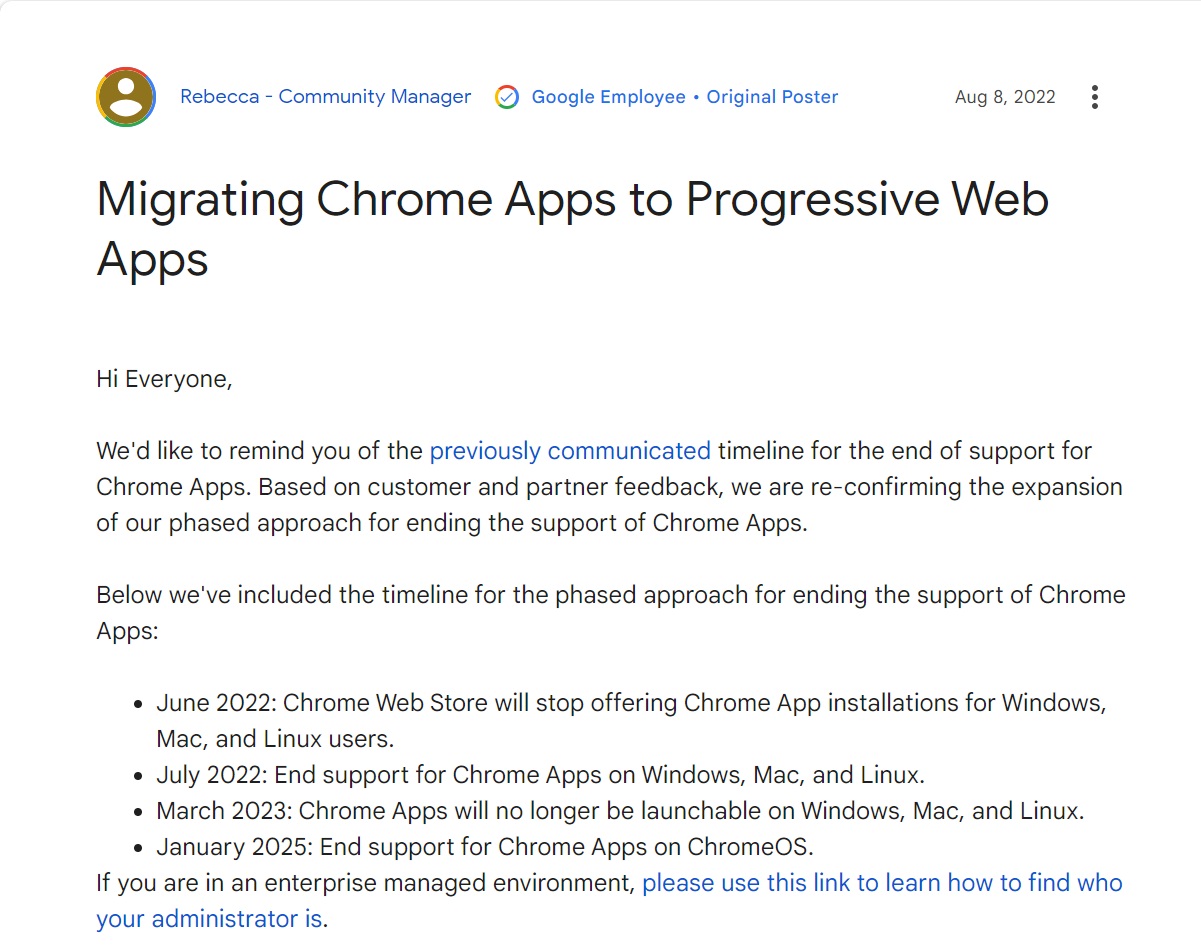Open Rebecca - Community Manager profile link
The width and height of the screenshot is (1201, 952).
(325, 97)
